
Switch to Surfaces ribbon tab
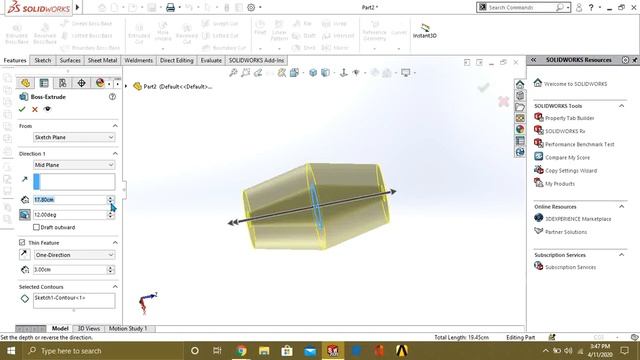coord(70,60)
